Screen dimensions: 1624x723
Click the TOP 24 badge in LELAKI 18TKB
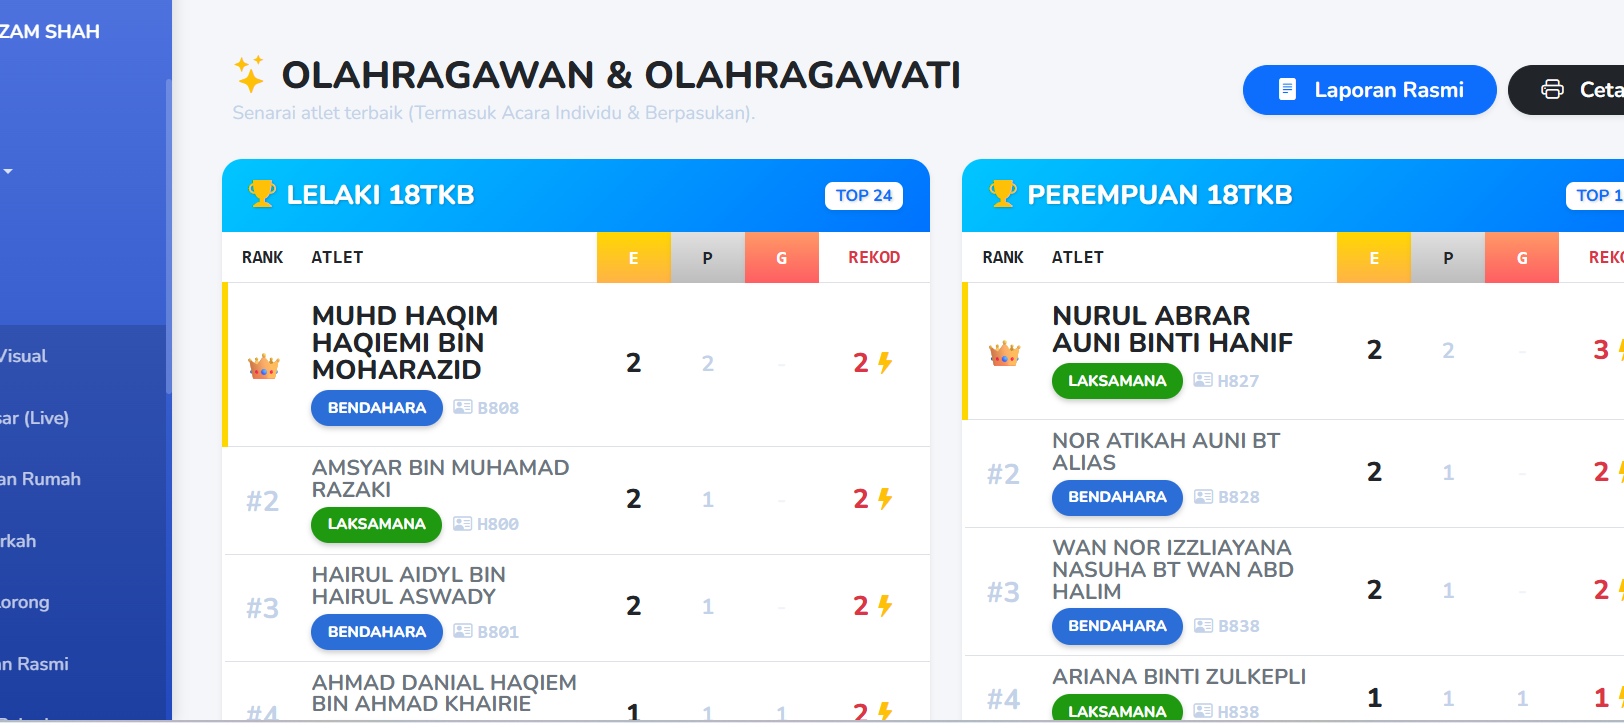864,196
